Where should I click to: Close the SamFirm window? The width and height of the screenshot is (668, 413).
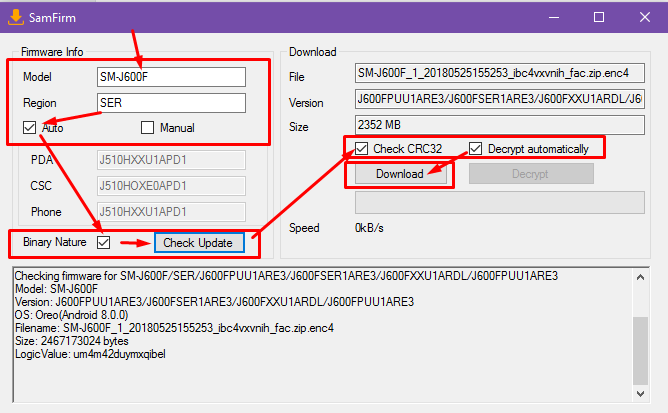[x=645, y=17]
